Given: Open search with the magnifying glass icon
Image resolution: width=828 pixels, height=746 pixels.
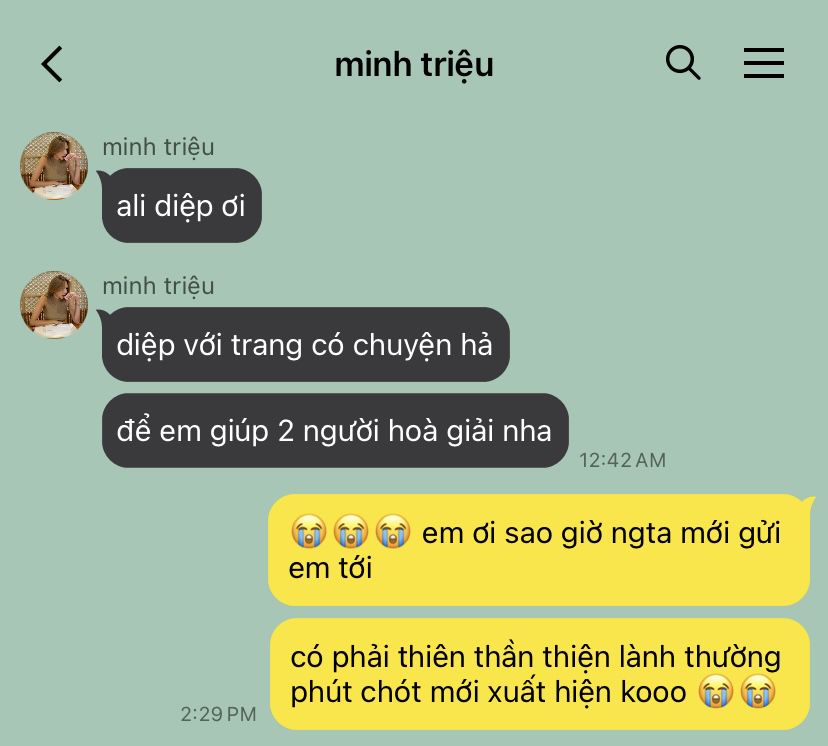Looking at the screenshot, I should [683, 63].
